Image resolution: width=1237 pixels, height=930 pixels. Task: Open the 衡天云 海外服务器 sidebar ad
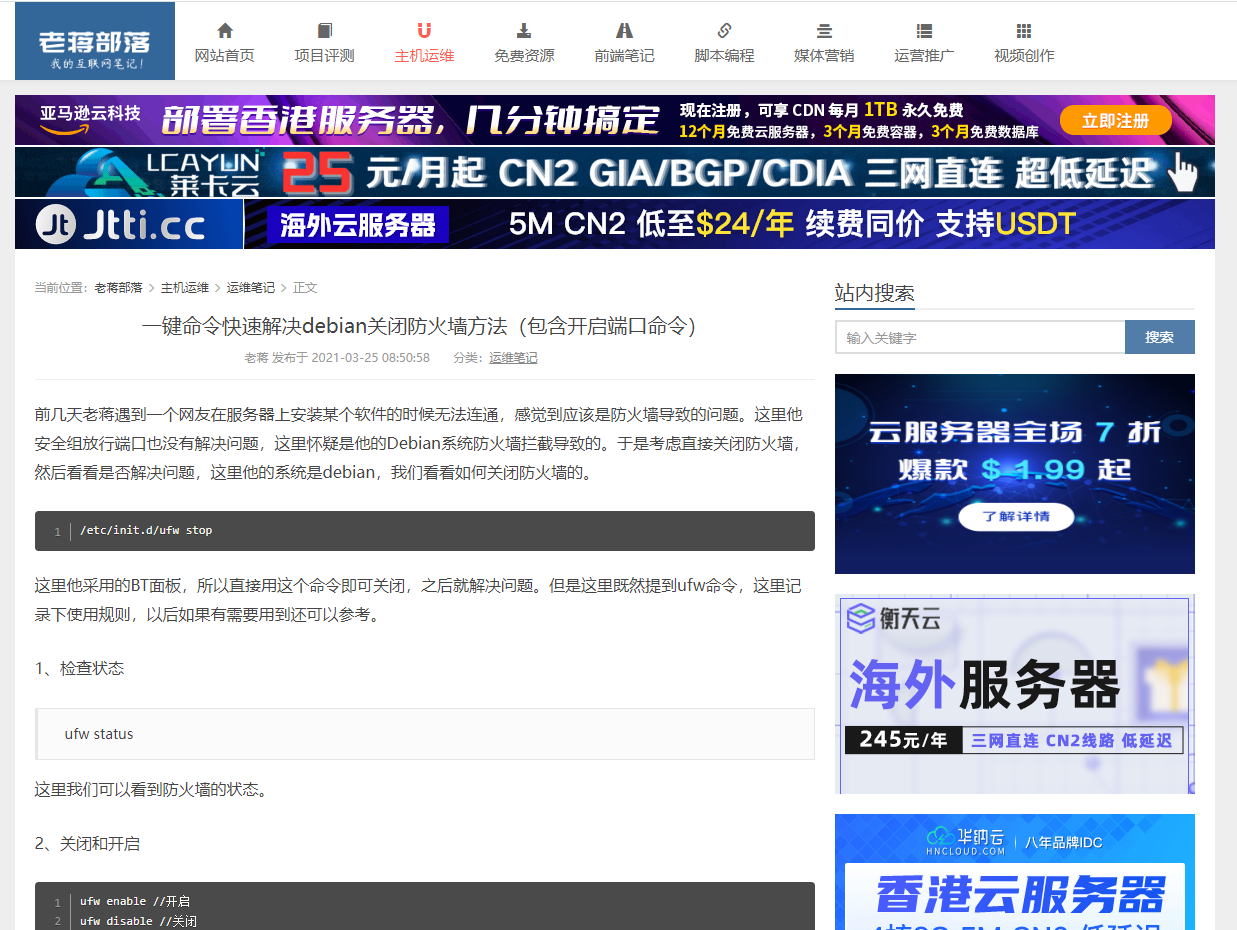click(x=1014, y=694)
